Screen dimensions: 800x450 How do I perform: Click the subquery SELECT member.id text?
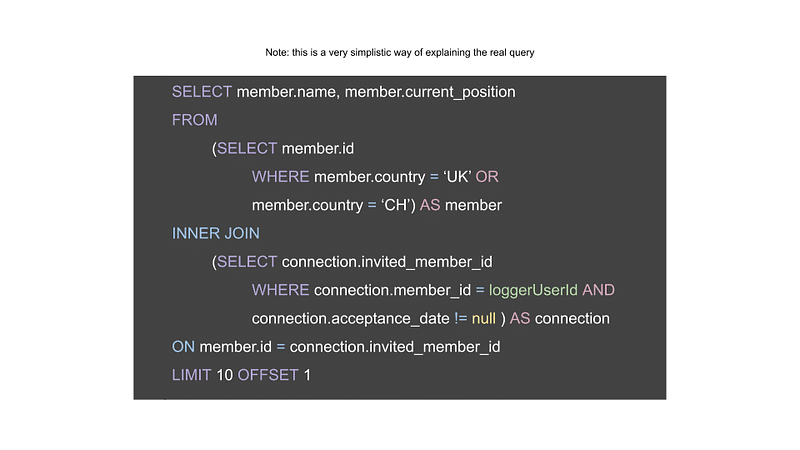(x=285, y=149)
